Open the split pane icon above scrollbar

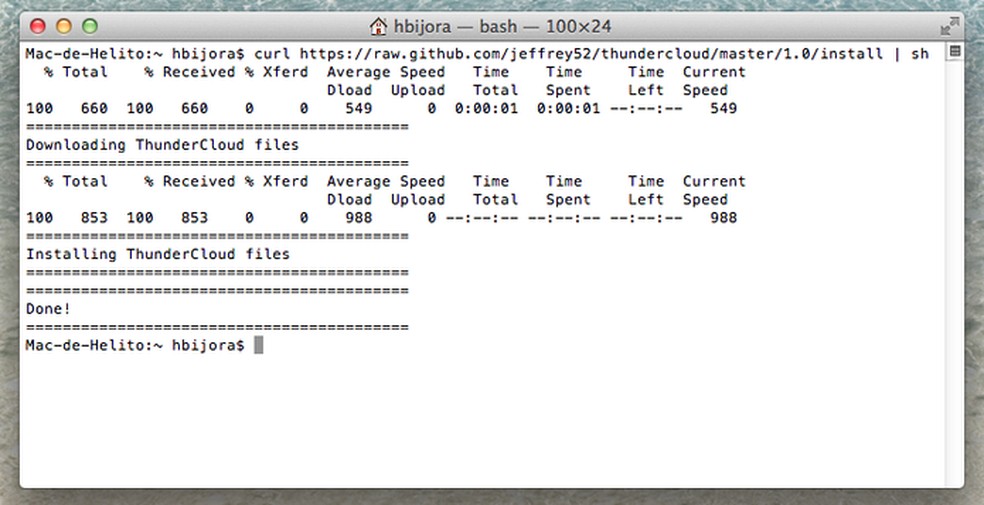click(955, 51)
